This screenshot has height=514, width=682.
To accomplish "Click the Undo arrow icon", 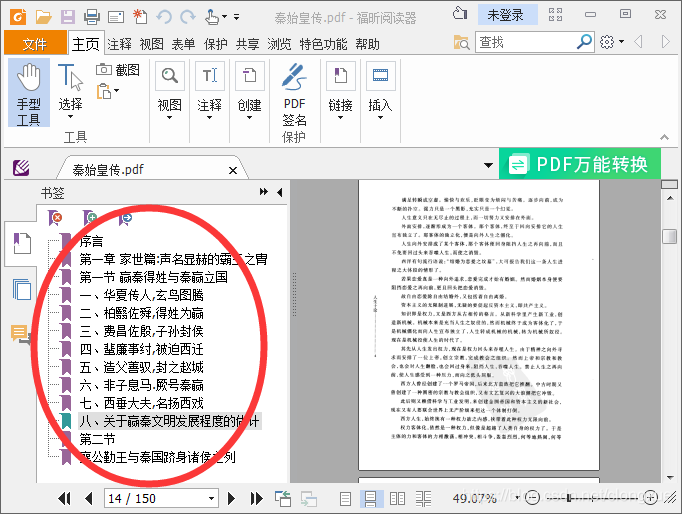I will [x=164, y=17].
